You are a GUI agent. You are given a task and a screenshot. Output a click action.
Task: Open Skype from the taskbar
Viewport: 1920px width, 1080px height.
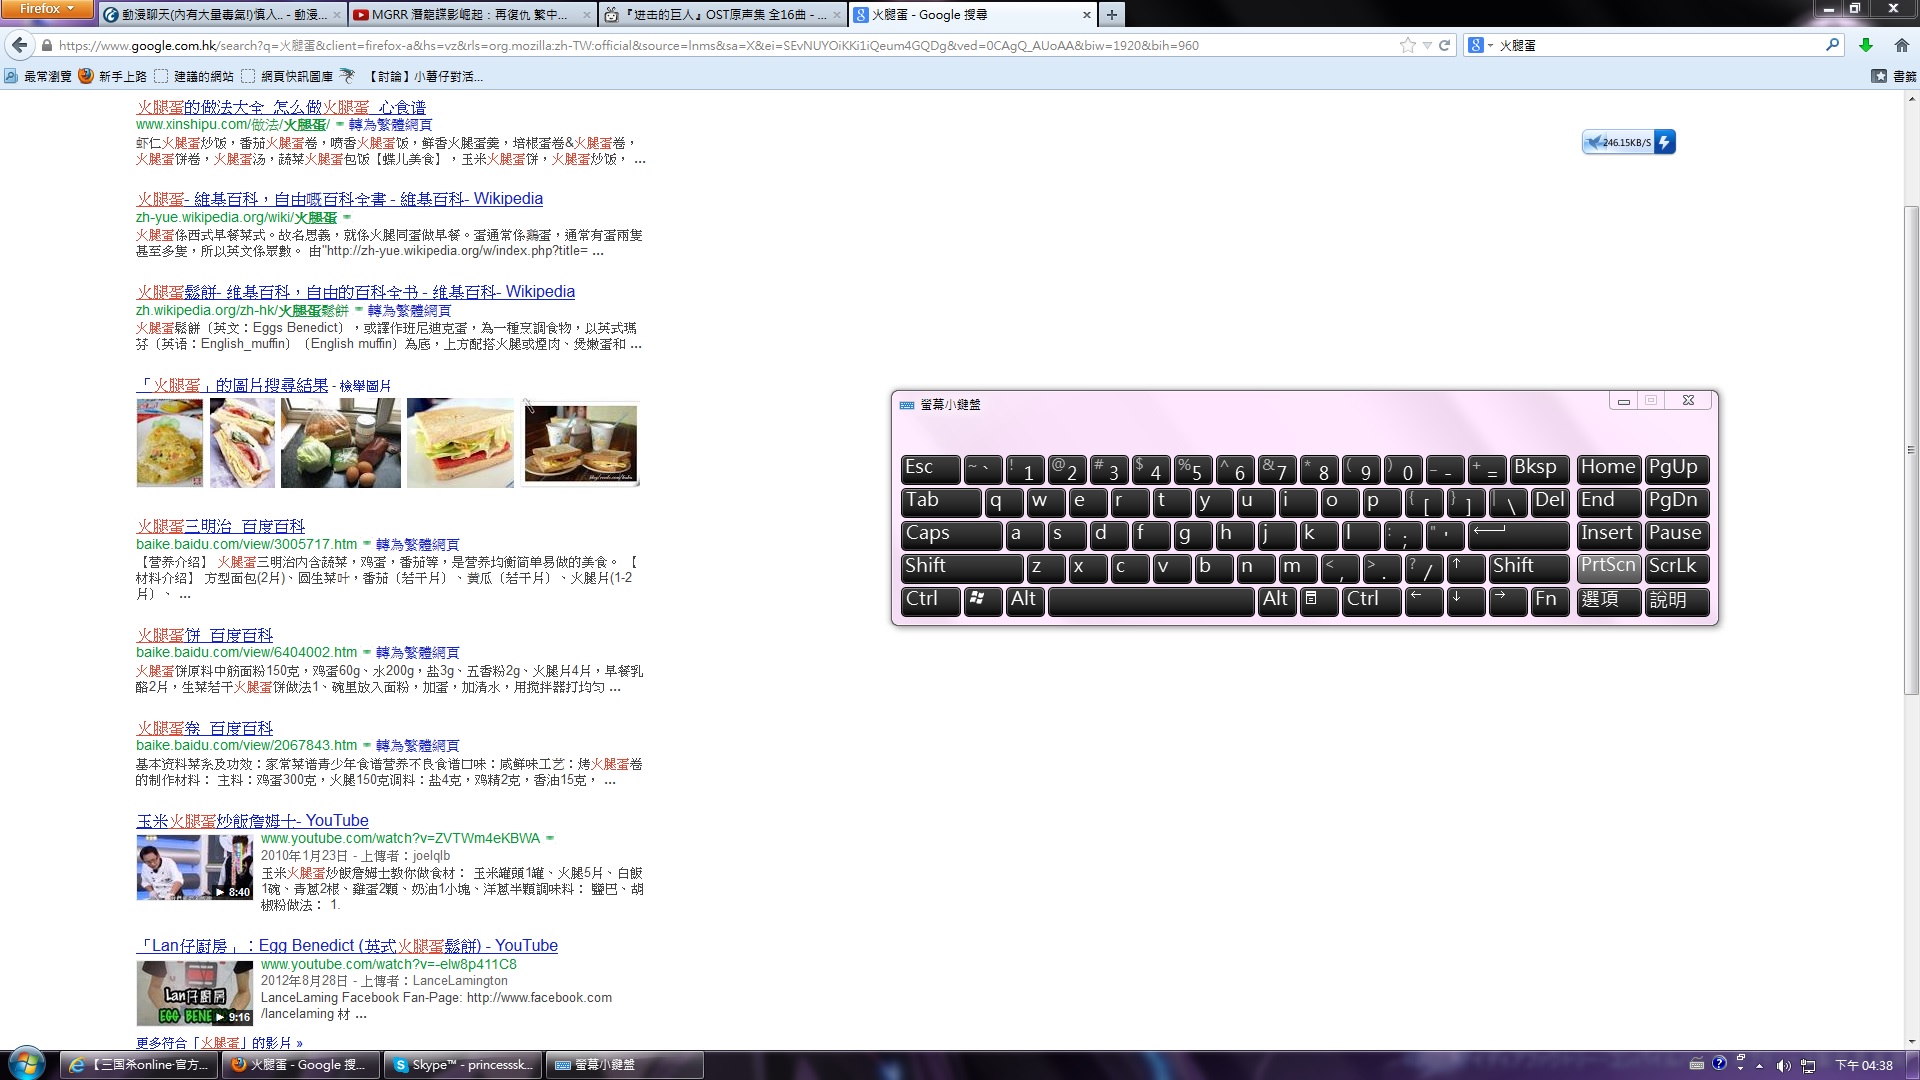point(463,1065)
